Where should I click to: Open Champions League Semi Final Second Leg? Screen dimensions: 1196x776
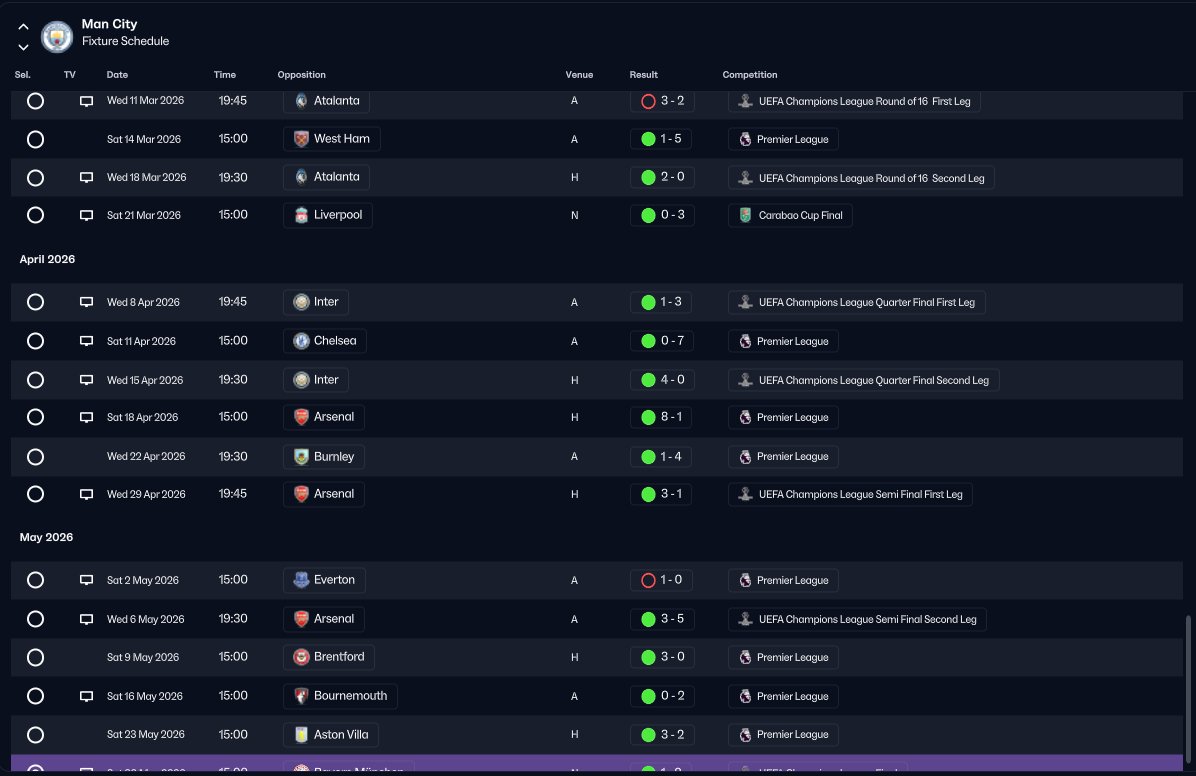click(857, 619)
